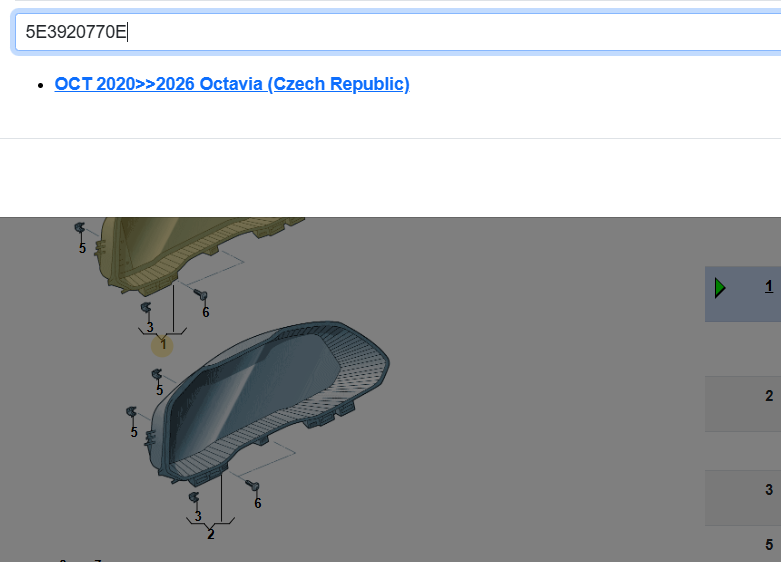Click upper callout 5 beside blue cluster
This screenshot has height=562, width=781.
click(159, 390)
